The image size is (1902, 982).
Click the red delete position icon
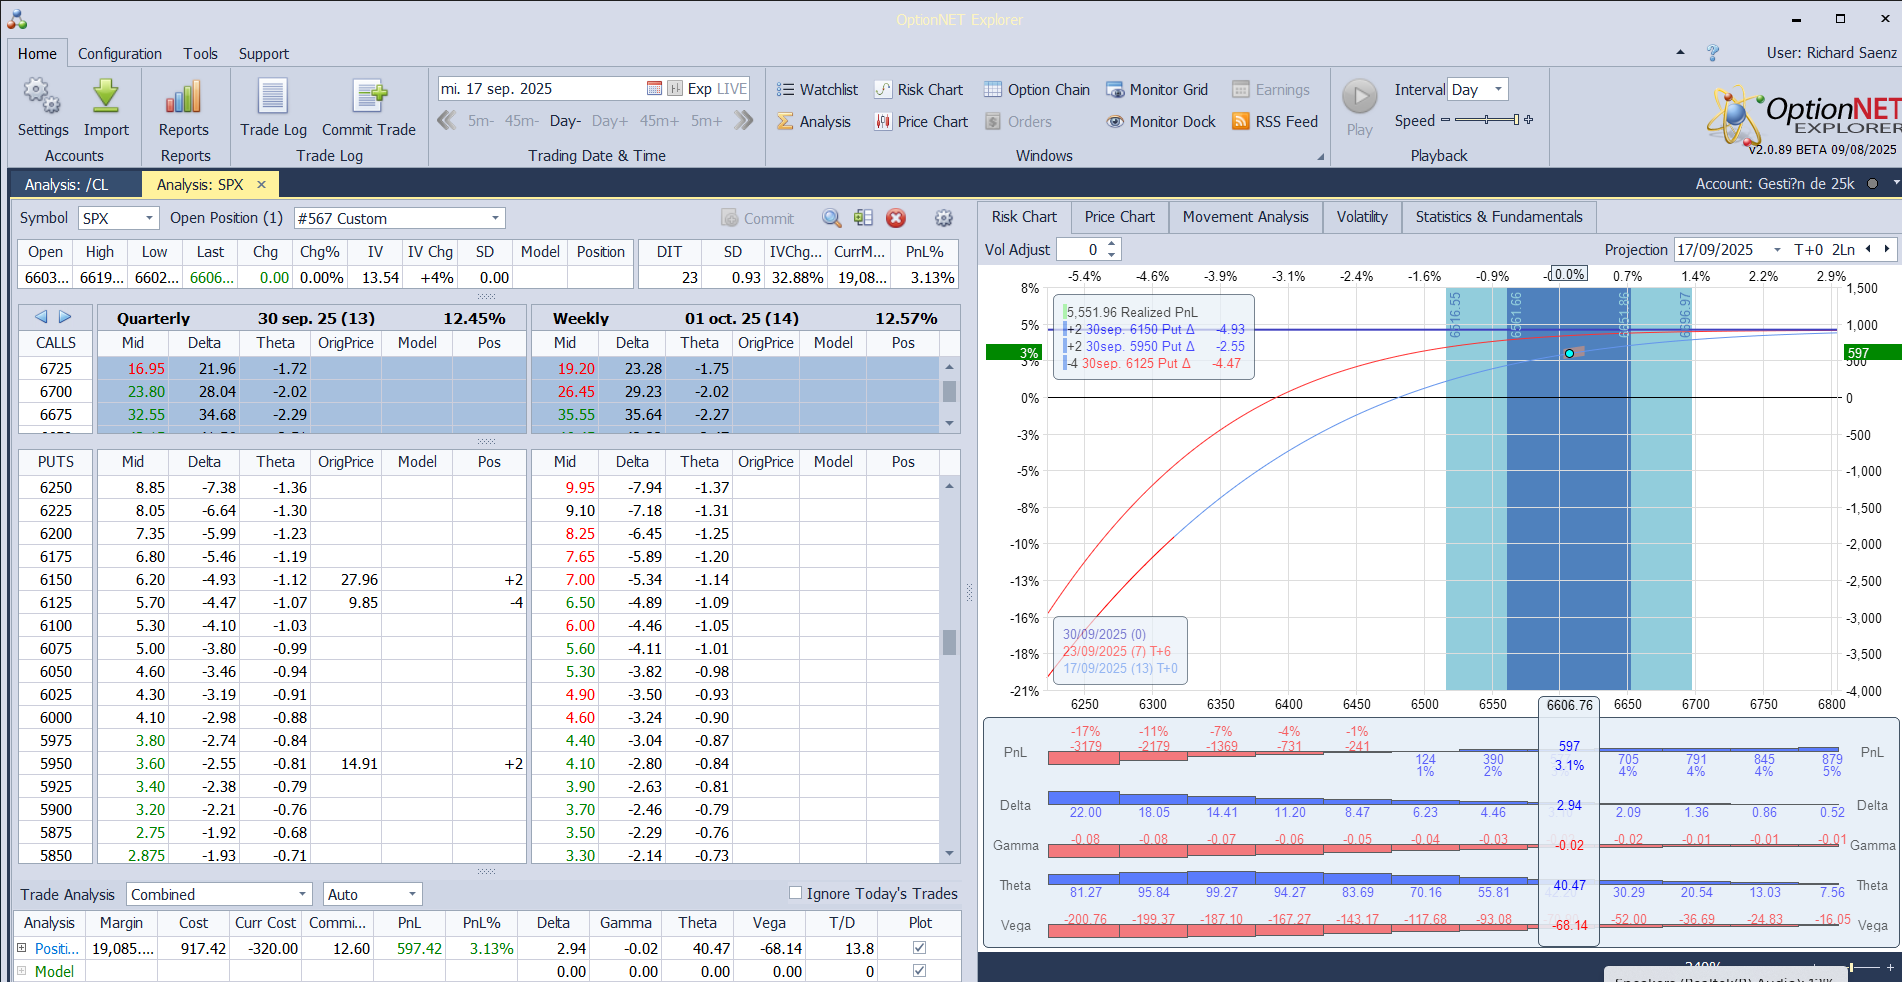point(896,218)
